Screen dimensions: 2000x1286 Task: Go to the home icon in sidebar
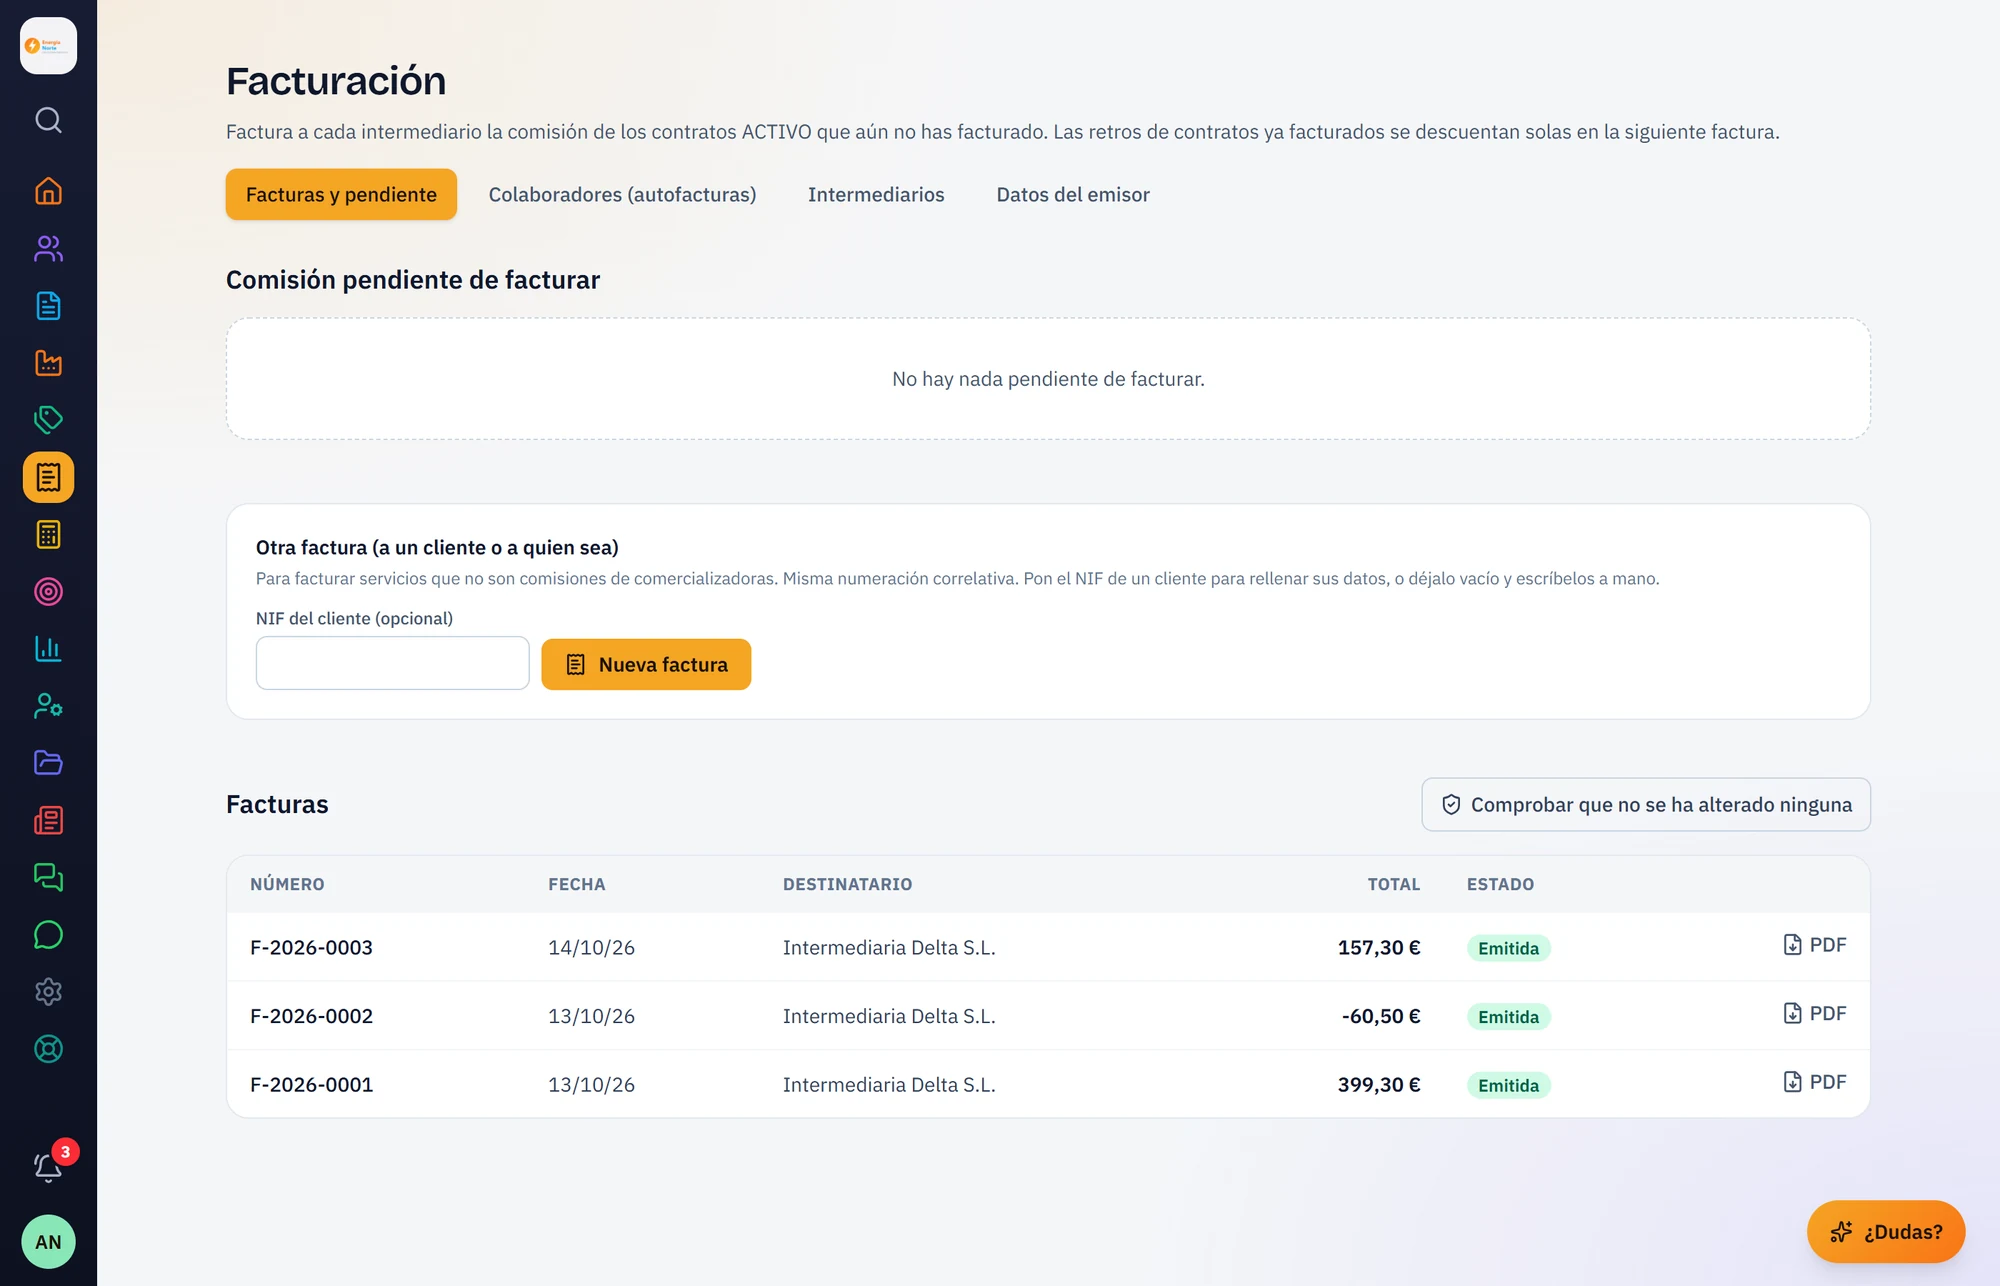pyautogui.click(x=48, y=191)
